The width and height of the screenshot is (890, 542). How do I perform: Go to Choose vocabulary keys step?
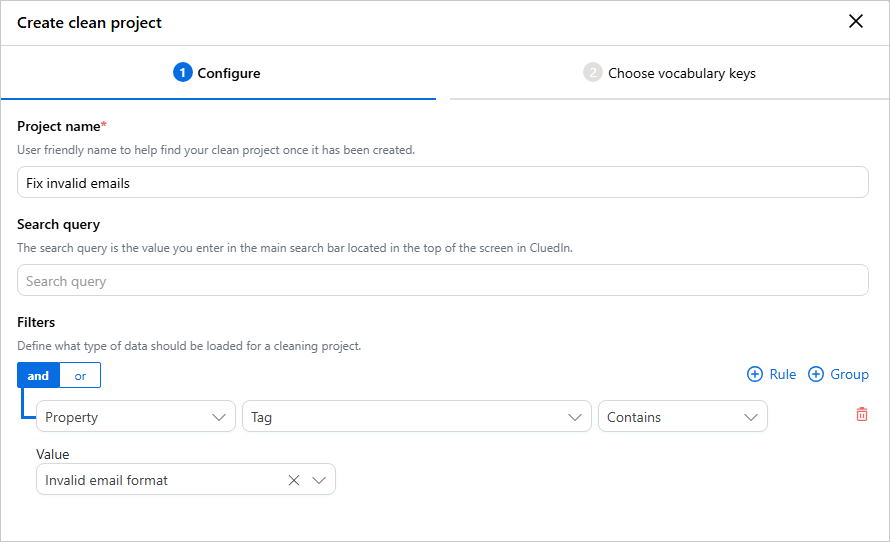coord(669,73)
